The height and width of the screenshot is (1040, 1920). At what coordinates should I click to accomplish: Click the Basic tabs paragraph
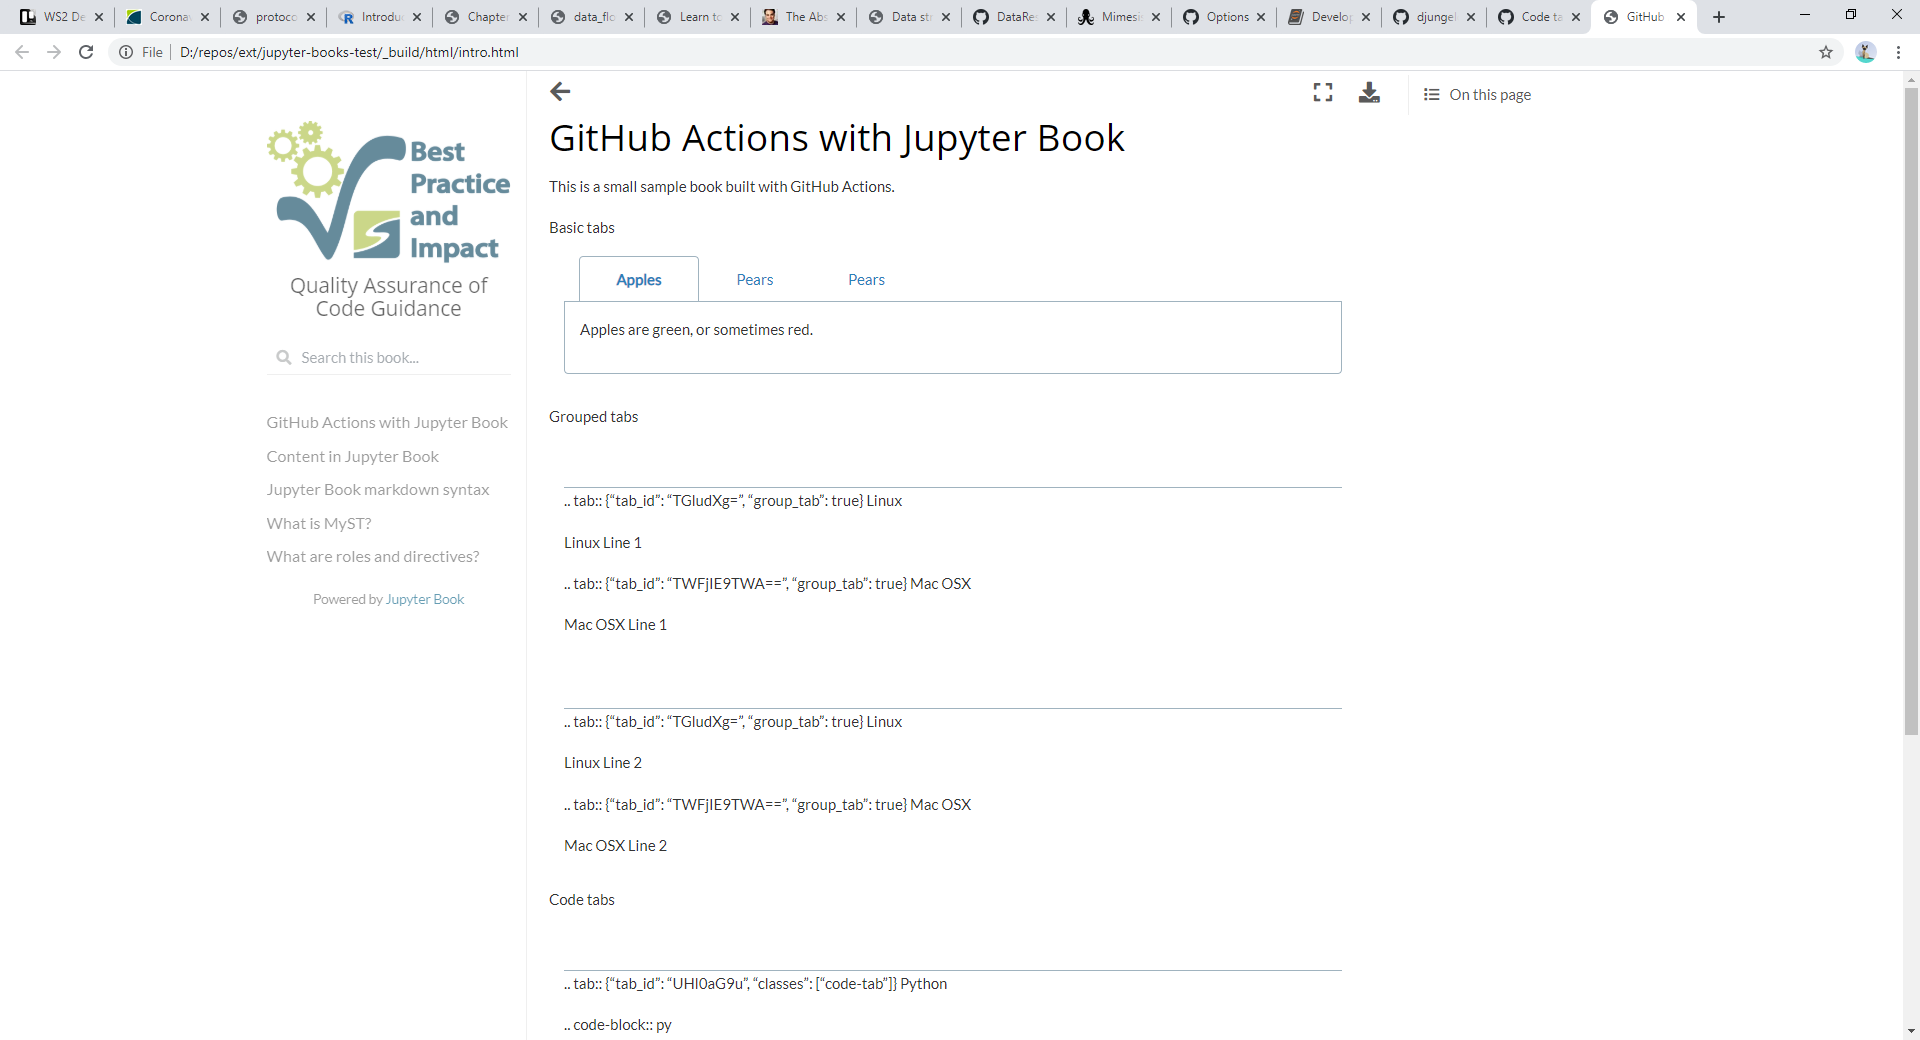(582, 228)
